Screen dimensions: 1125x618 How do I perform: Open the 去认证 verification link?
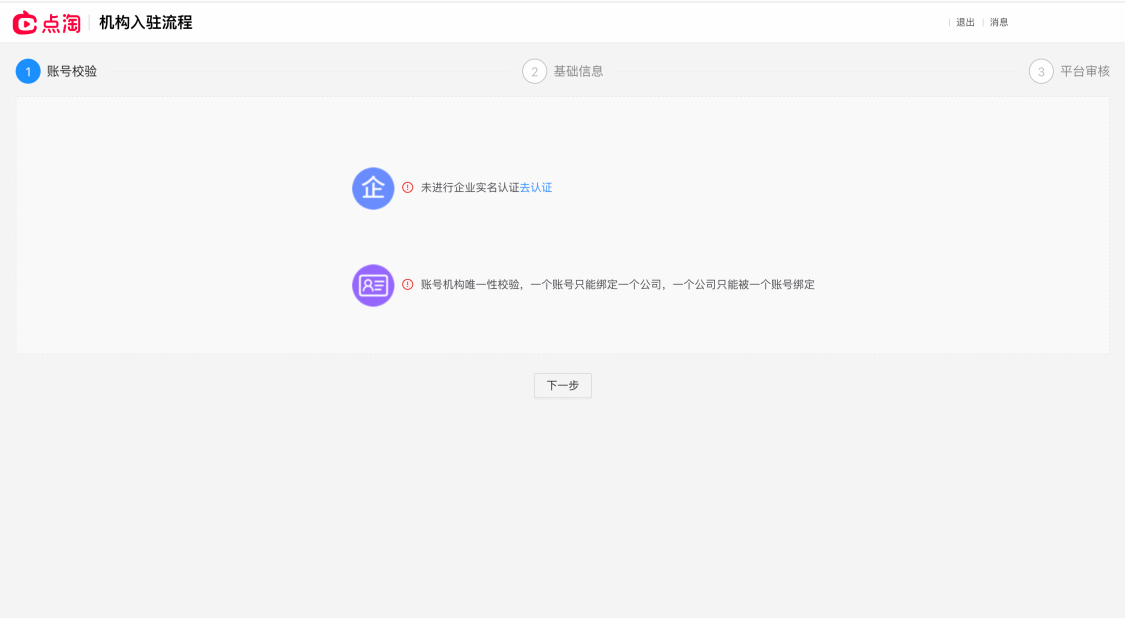pyautogui.click(x=536, y=187)
